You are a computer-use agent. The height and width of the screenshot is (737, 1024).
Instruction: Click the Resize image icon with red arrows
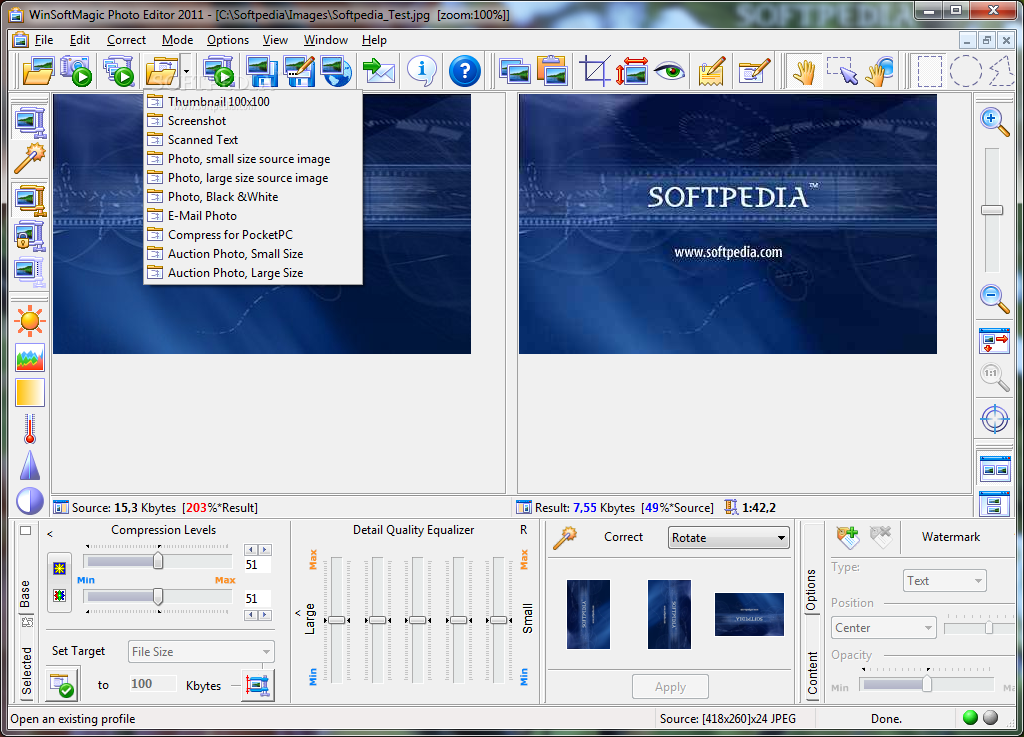point(632,71)
